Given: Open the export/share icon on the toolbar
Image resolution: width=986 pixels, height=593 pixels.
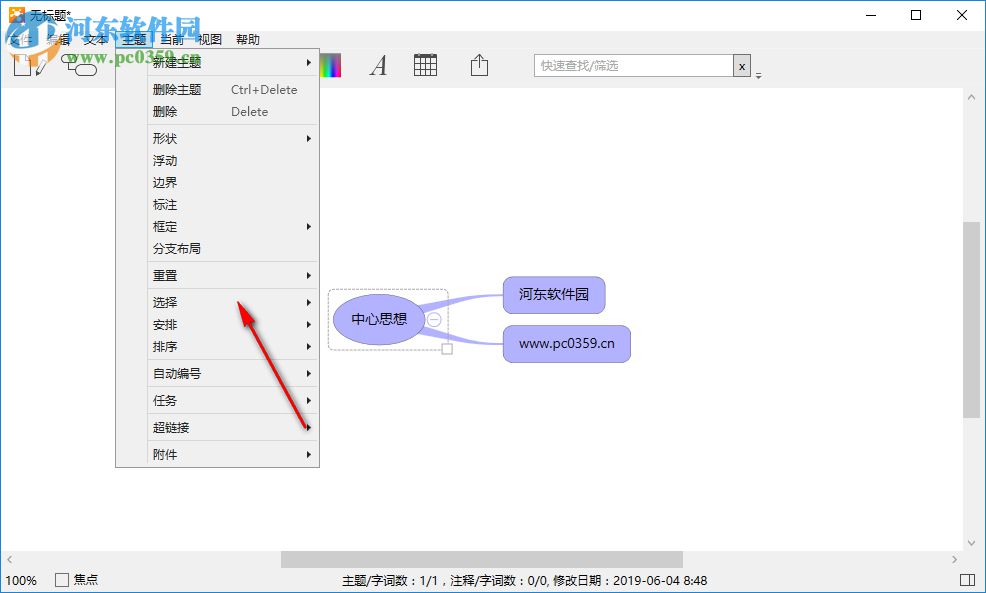Looking at the screenshot, I should tap(478, 65).
